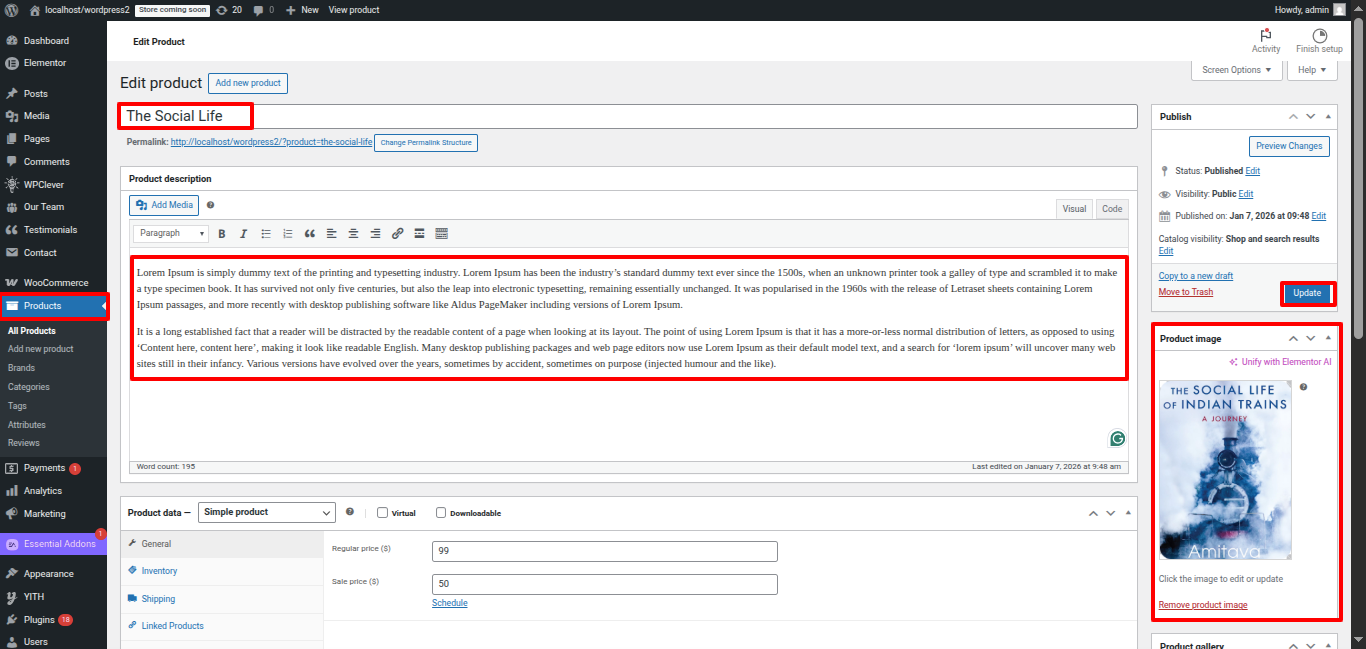This screenshot has height=649, width=1366.
Task: Click the Regular price input field
Action: (x=604, y=551)
